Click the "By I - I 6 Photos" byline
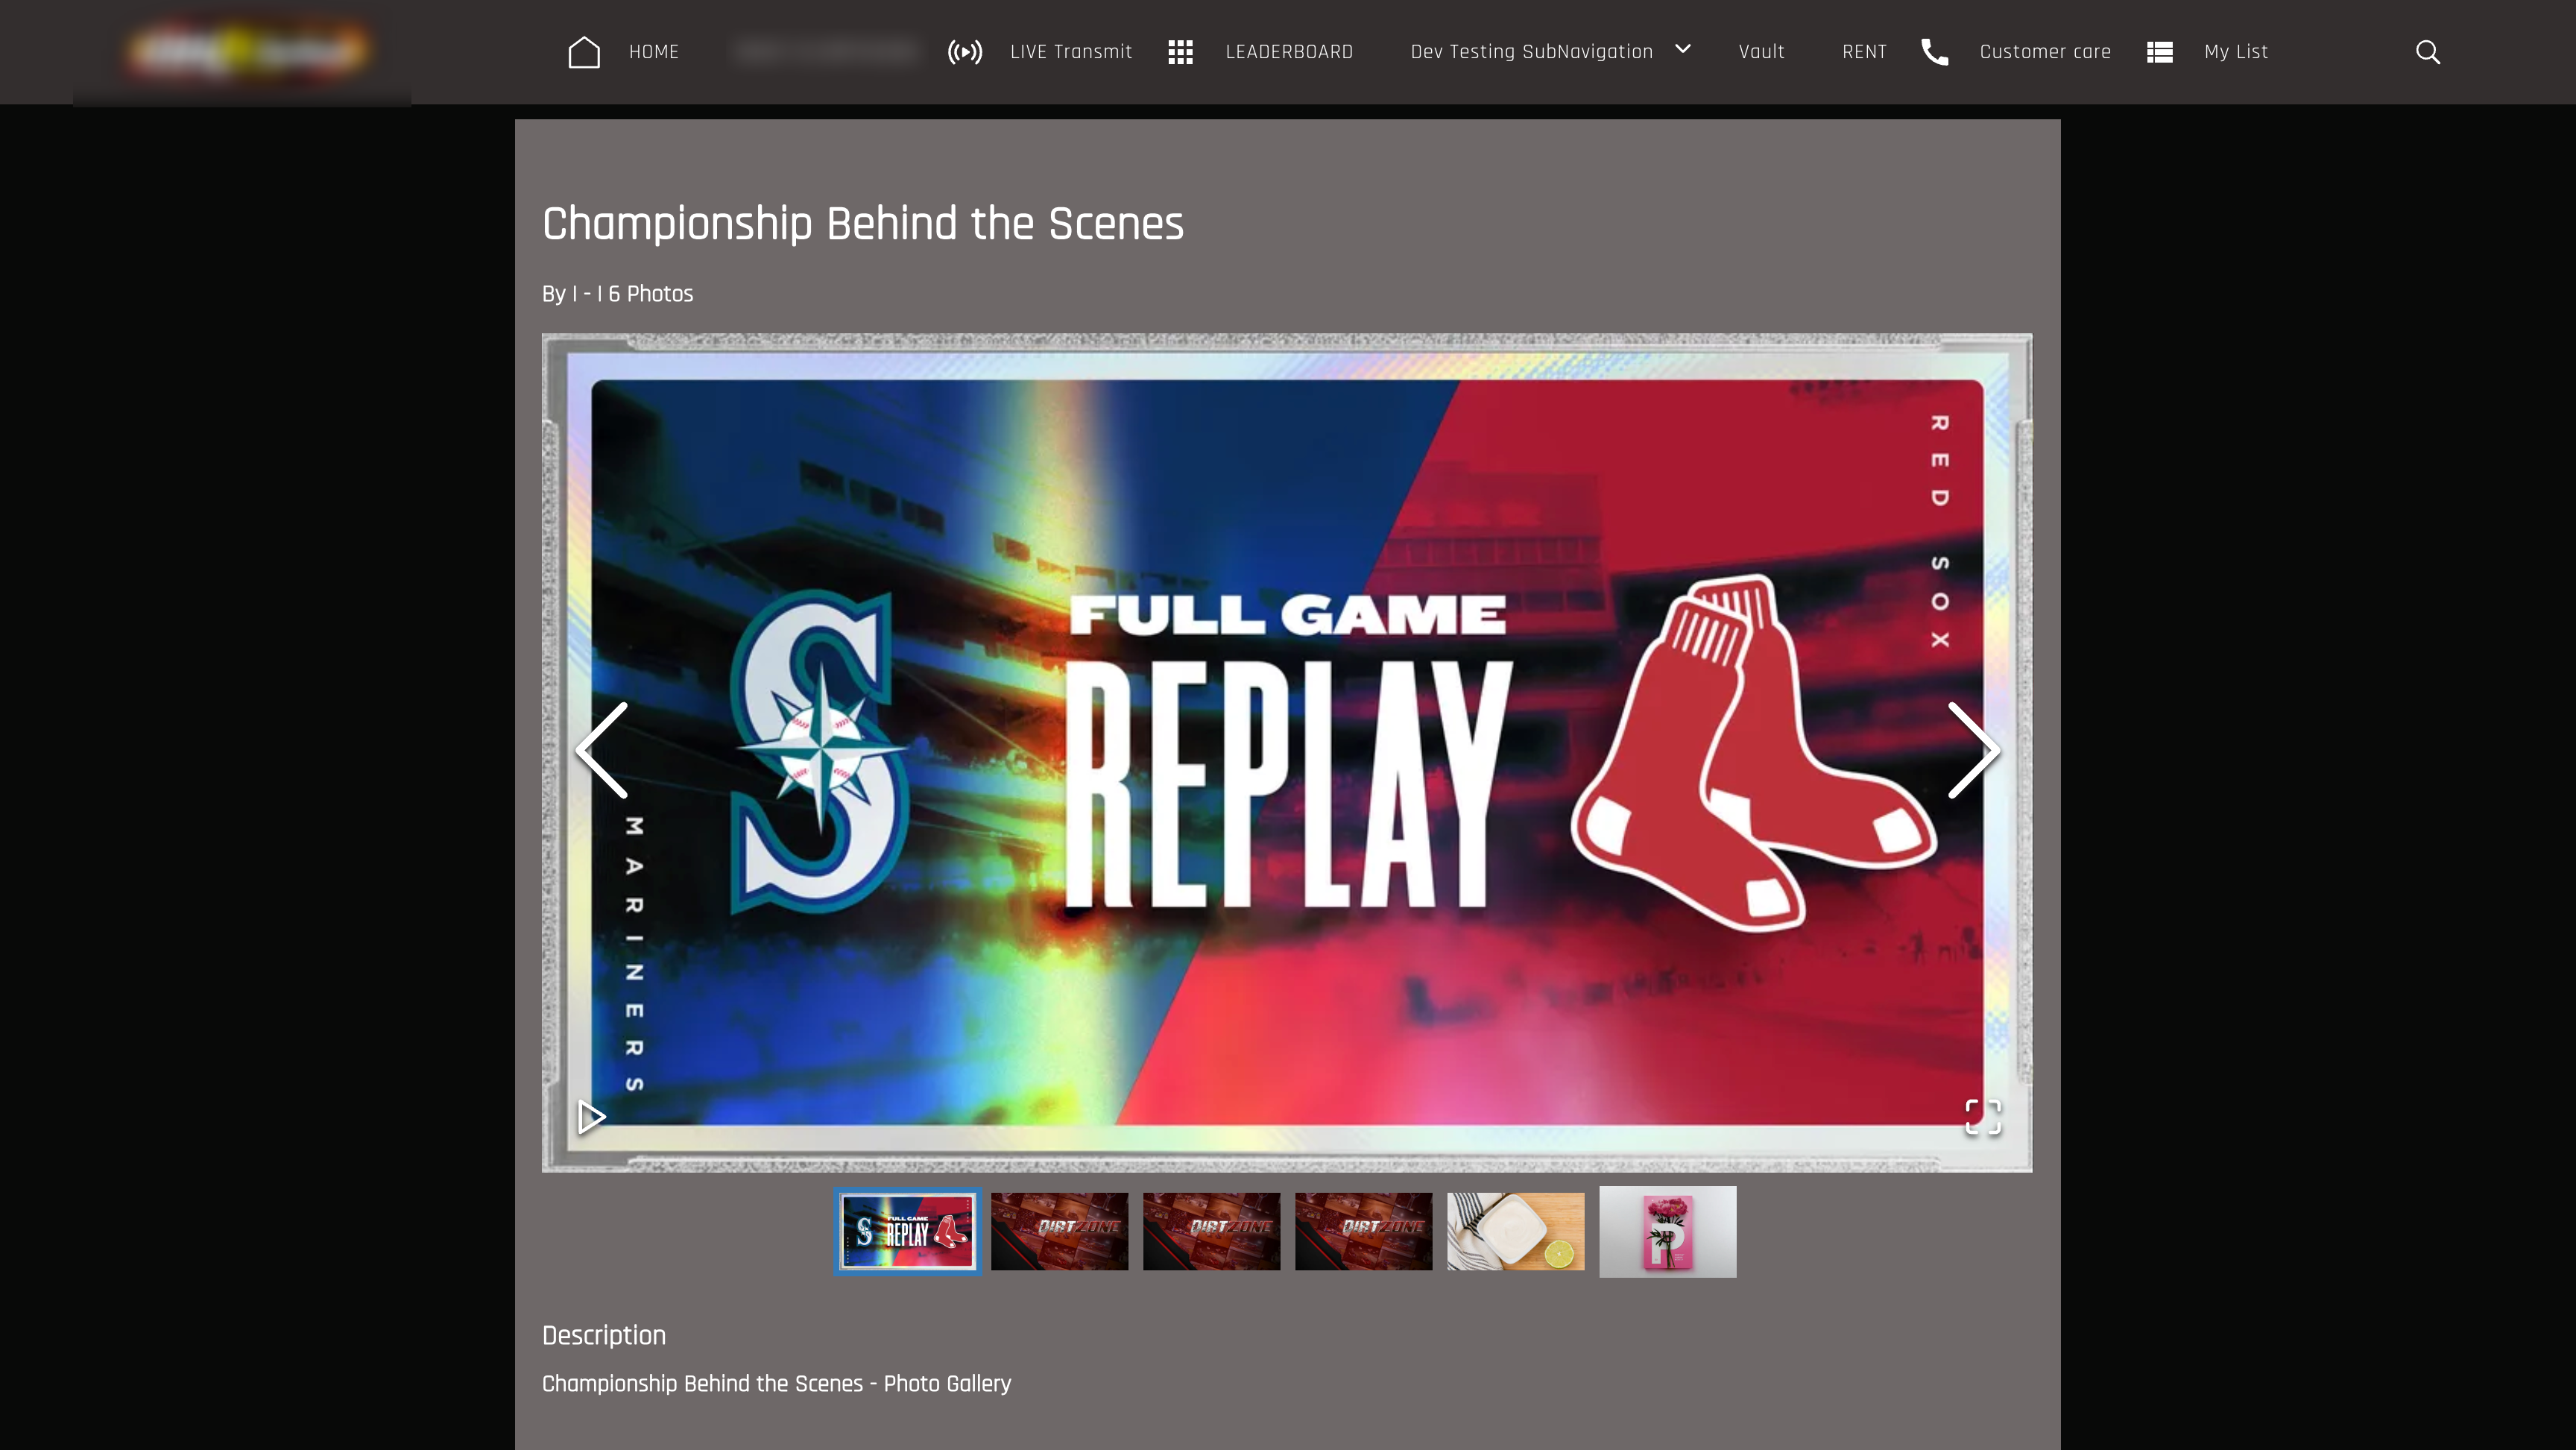The image size is (2576, 1450). pyautogui.click(x=618, y=294)
